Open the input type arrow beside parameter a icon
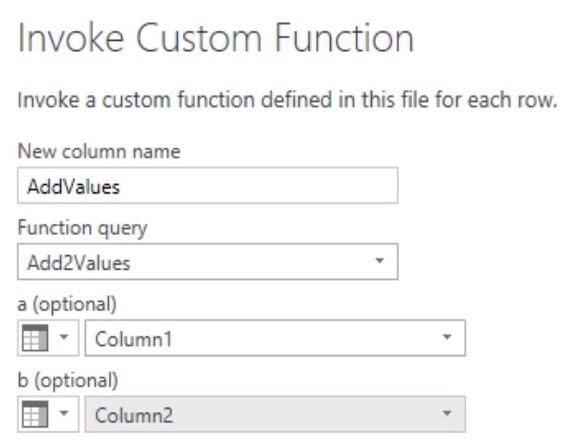The image size is (574, 447). (x=64, y=337)
